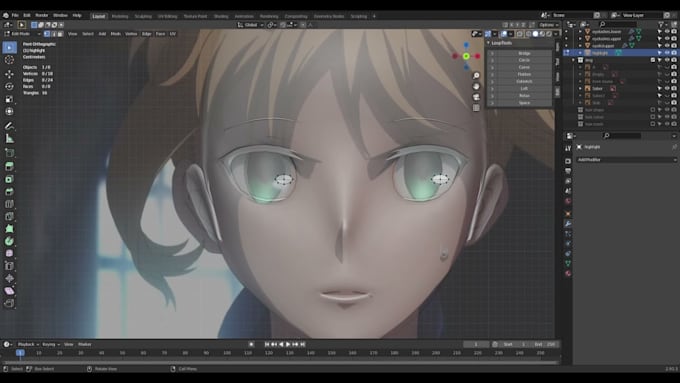Select the Loop Cut tool

pyautogui.click(x=10, y=204)
